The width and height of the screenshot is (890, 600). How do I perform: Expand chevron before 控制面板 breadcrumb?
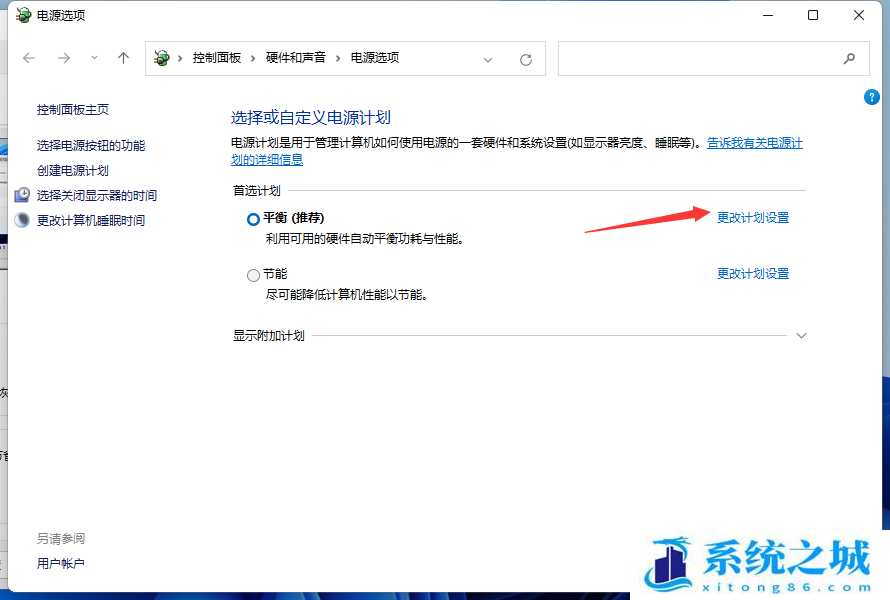180,58
